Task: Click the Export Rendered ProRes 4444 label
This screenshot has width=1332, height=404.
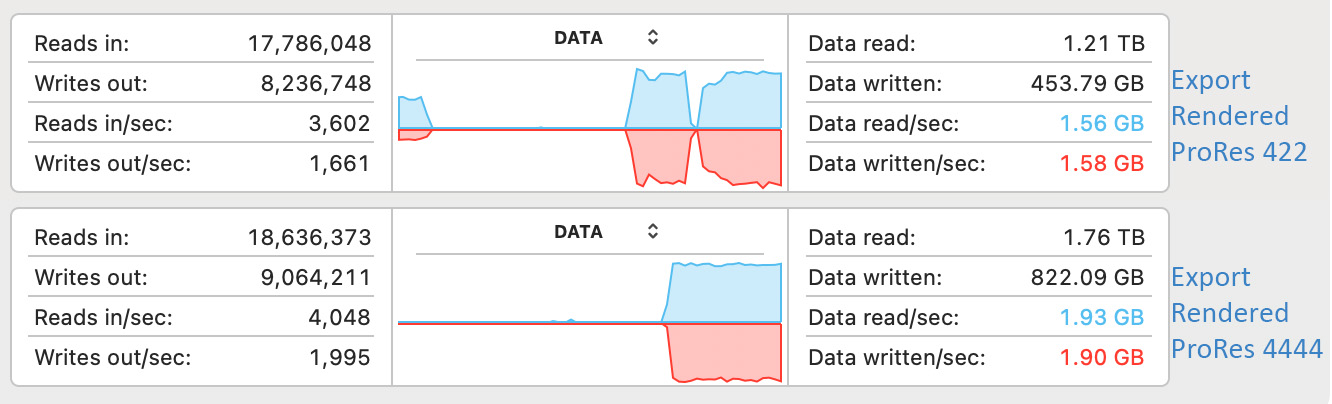Action: click(1246, 313)
